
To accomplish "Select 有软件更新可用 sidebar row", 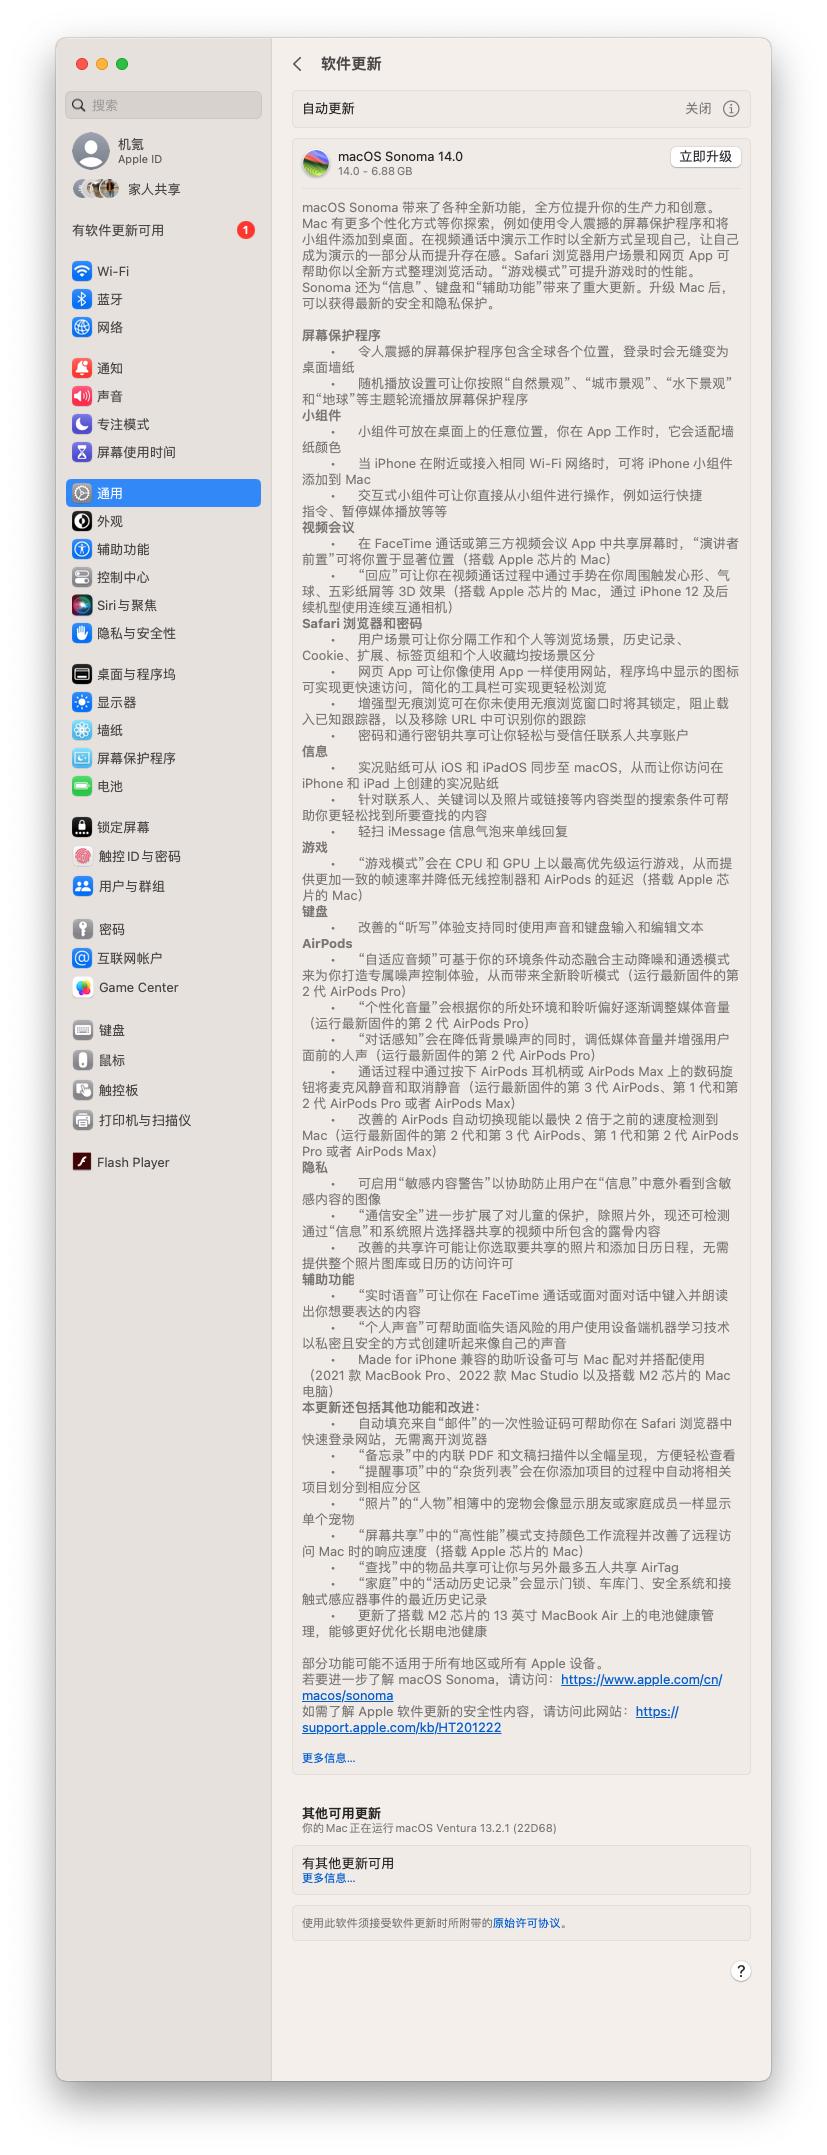I will (164, 230).
